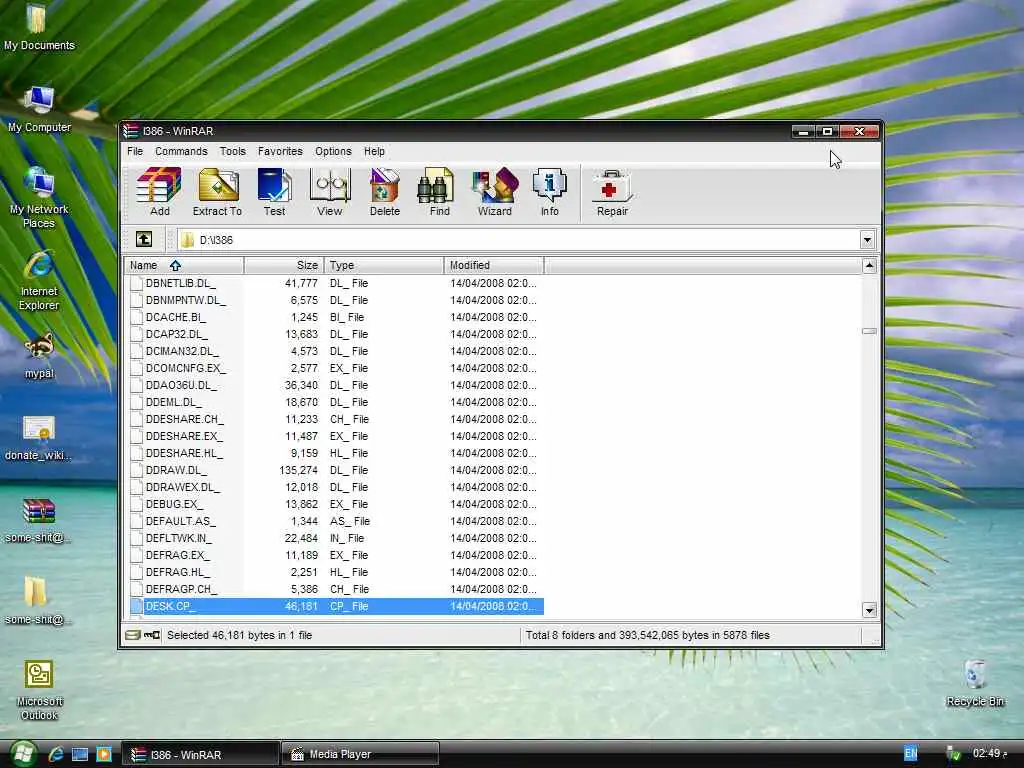The height and width of the screenshot is (768, 1024).
Task: Select the file DEFRAGP.CH_
Action: tap(182, 589)
